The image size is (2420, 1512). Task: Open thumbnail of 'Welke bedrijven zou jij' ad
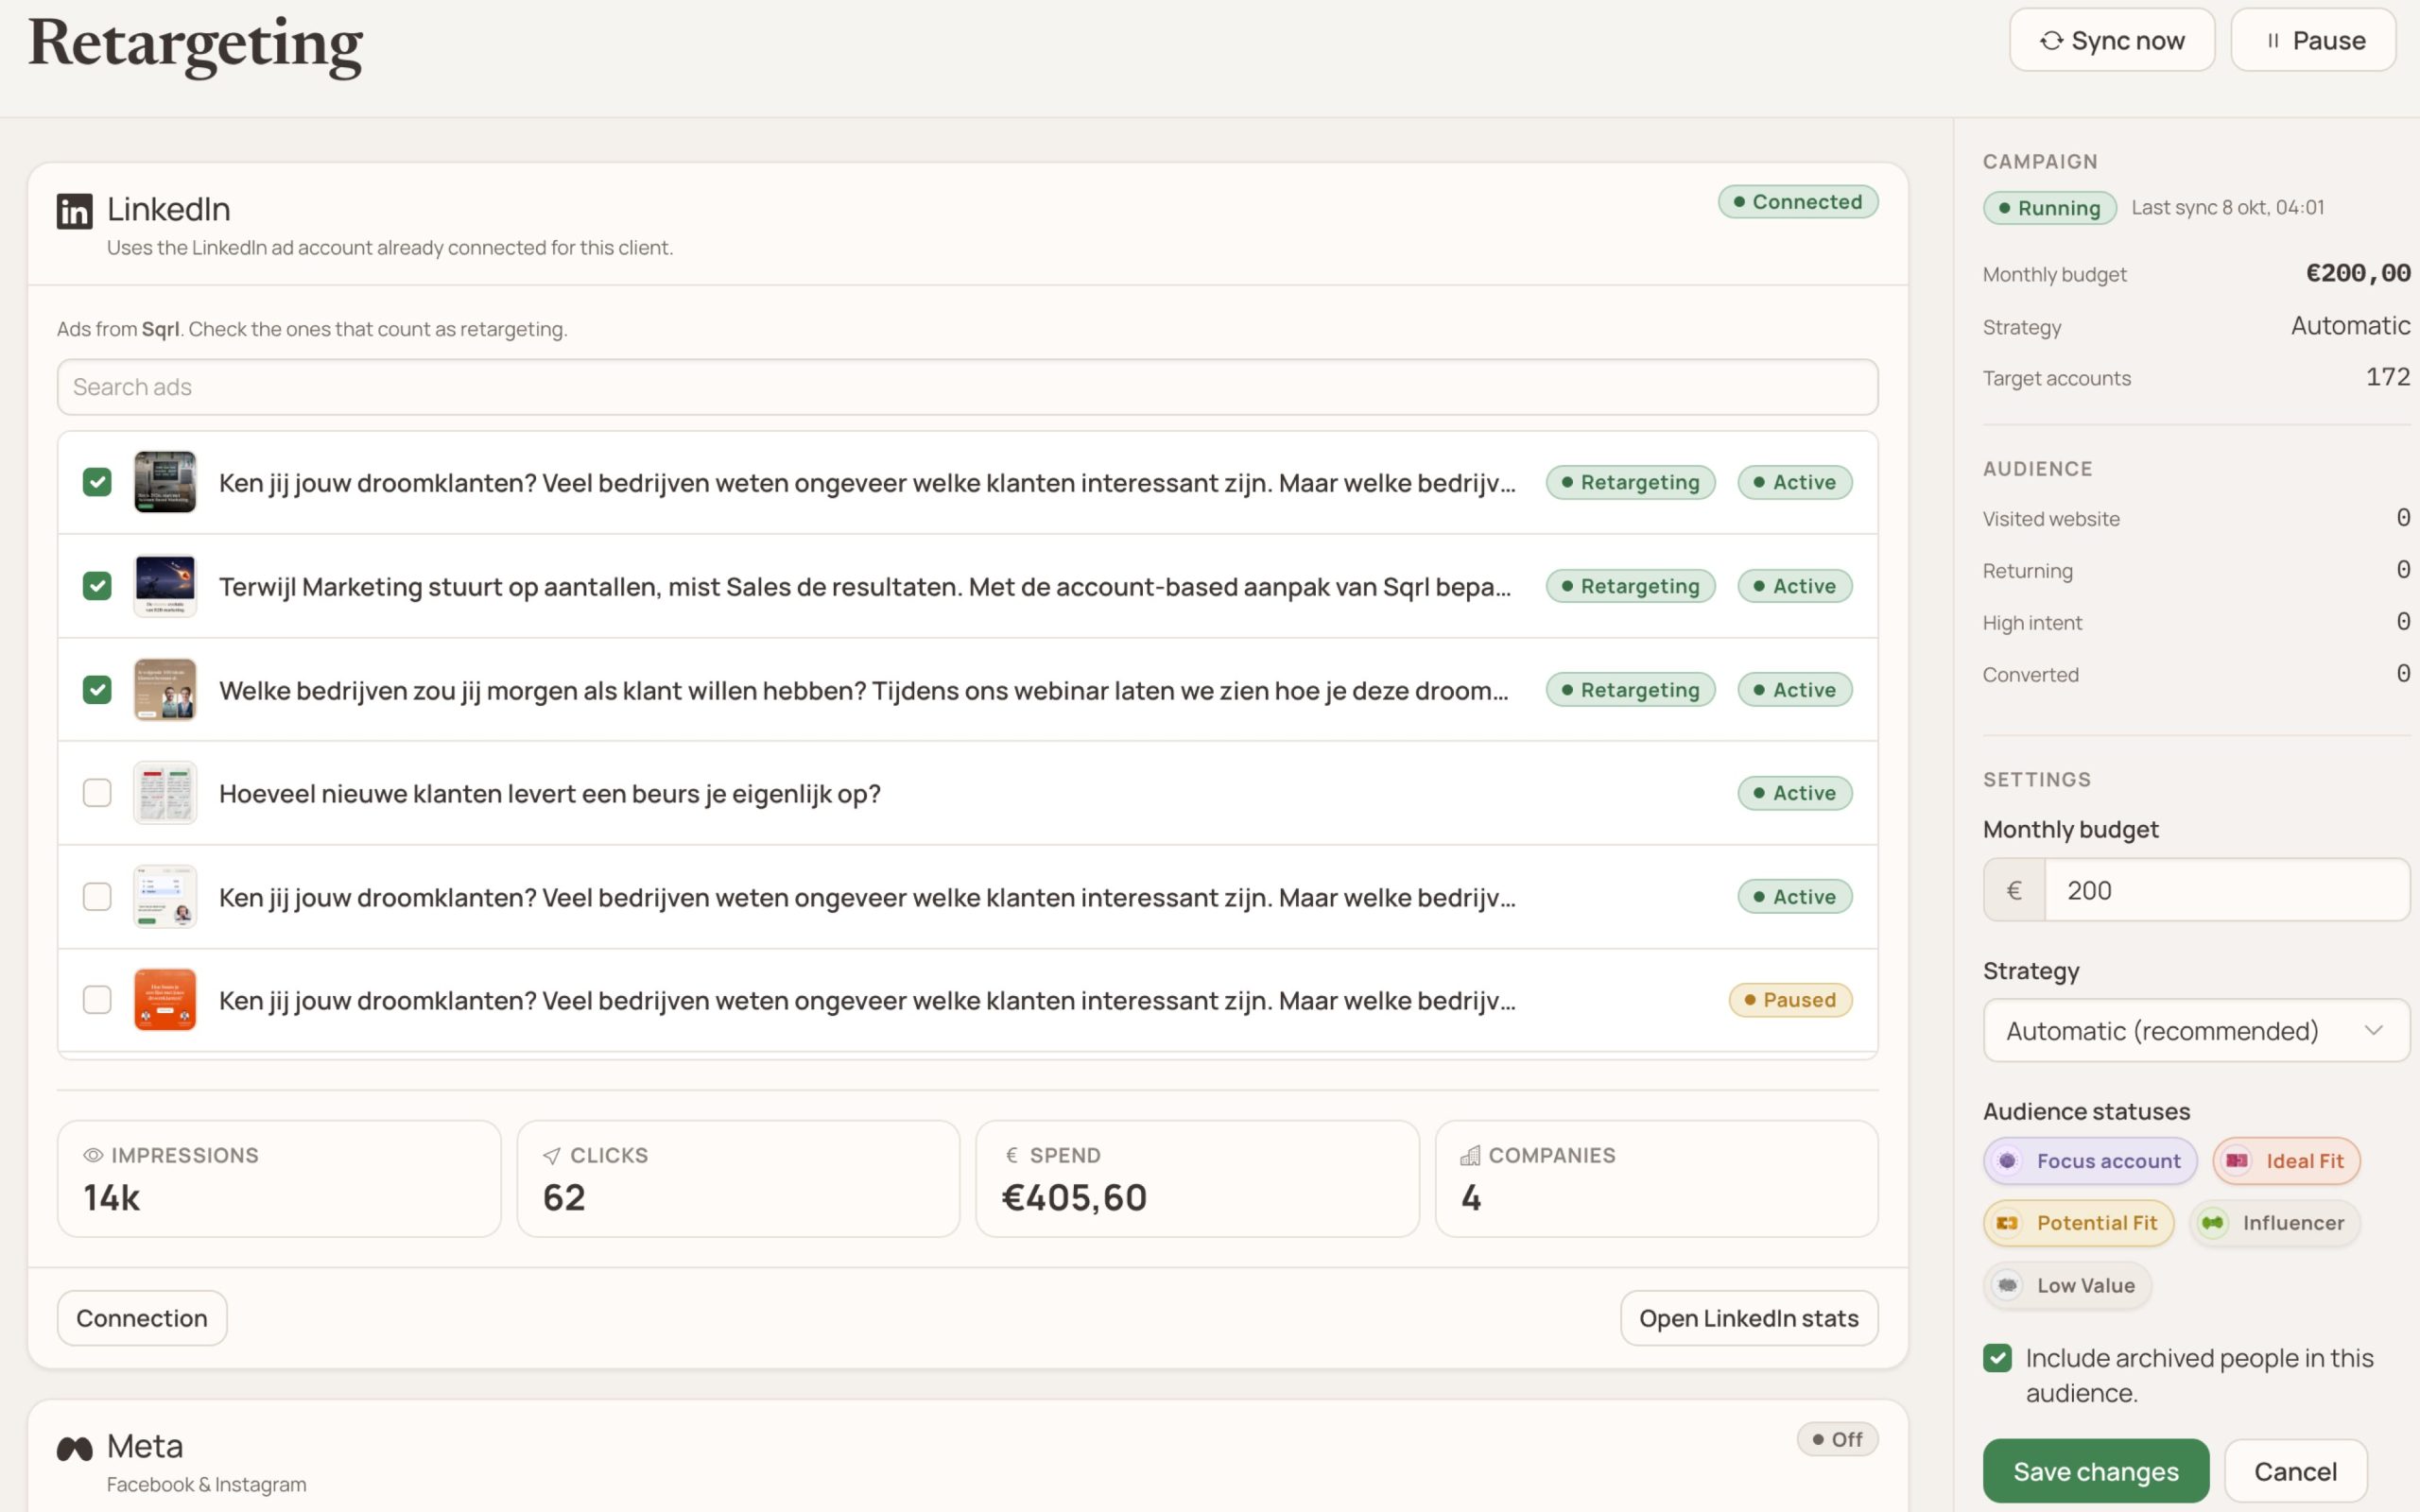[x=165, y=690]
